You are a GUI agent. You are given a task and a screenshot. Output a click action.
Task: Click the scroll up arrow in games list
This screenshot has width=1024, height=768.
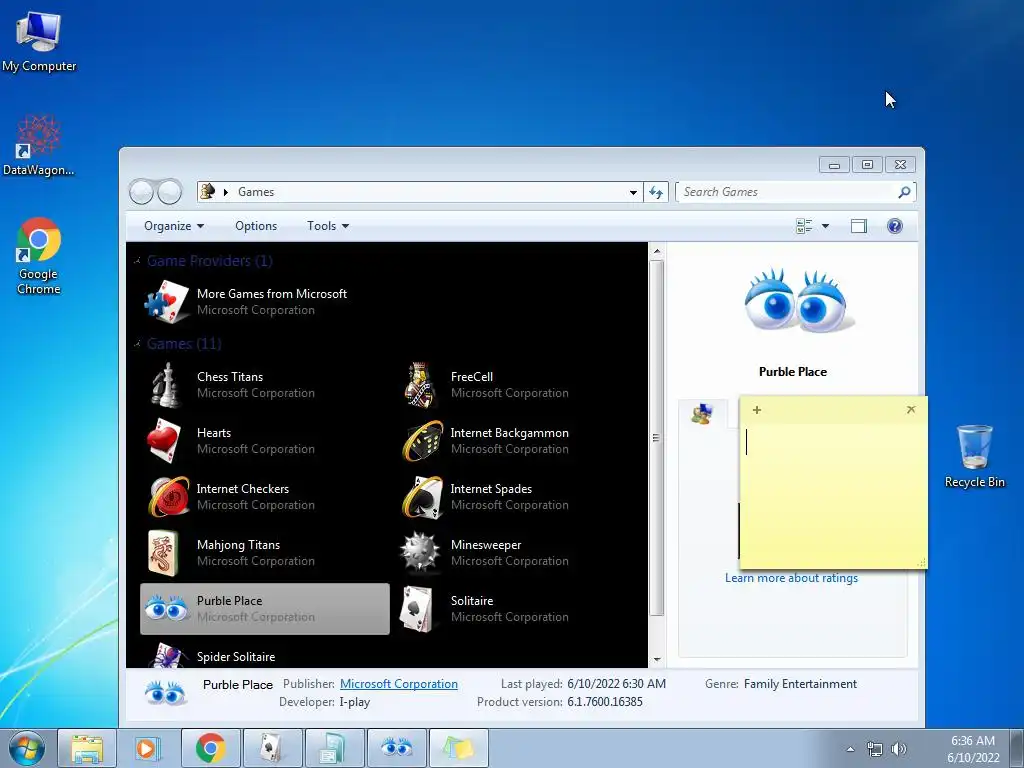657,251
